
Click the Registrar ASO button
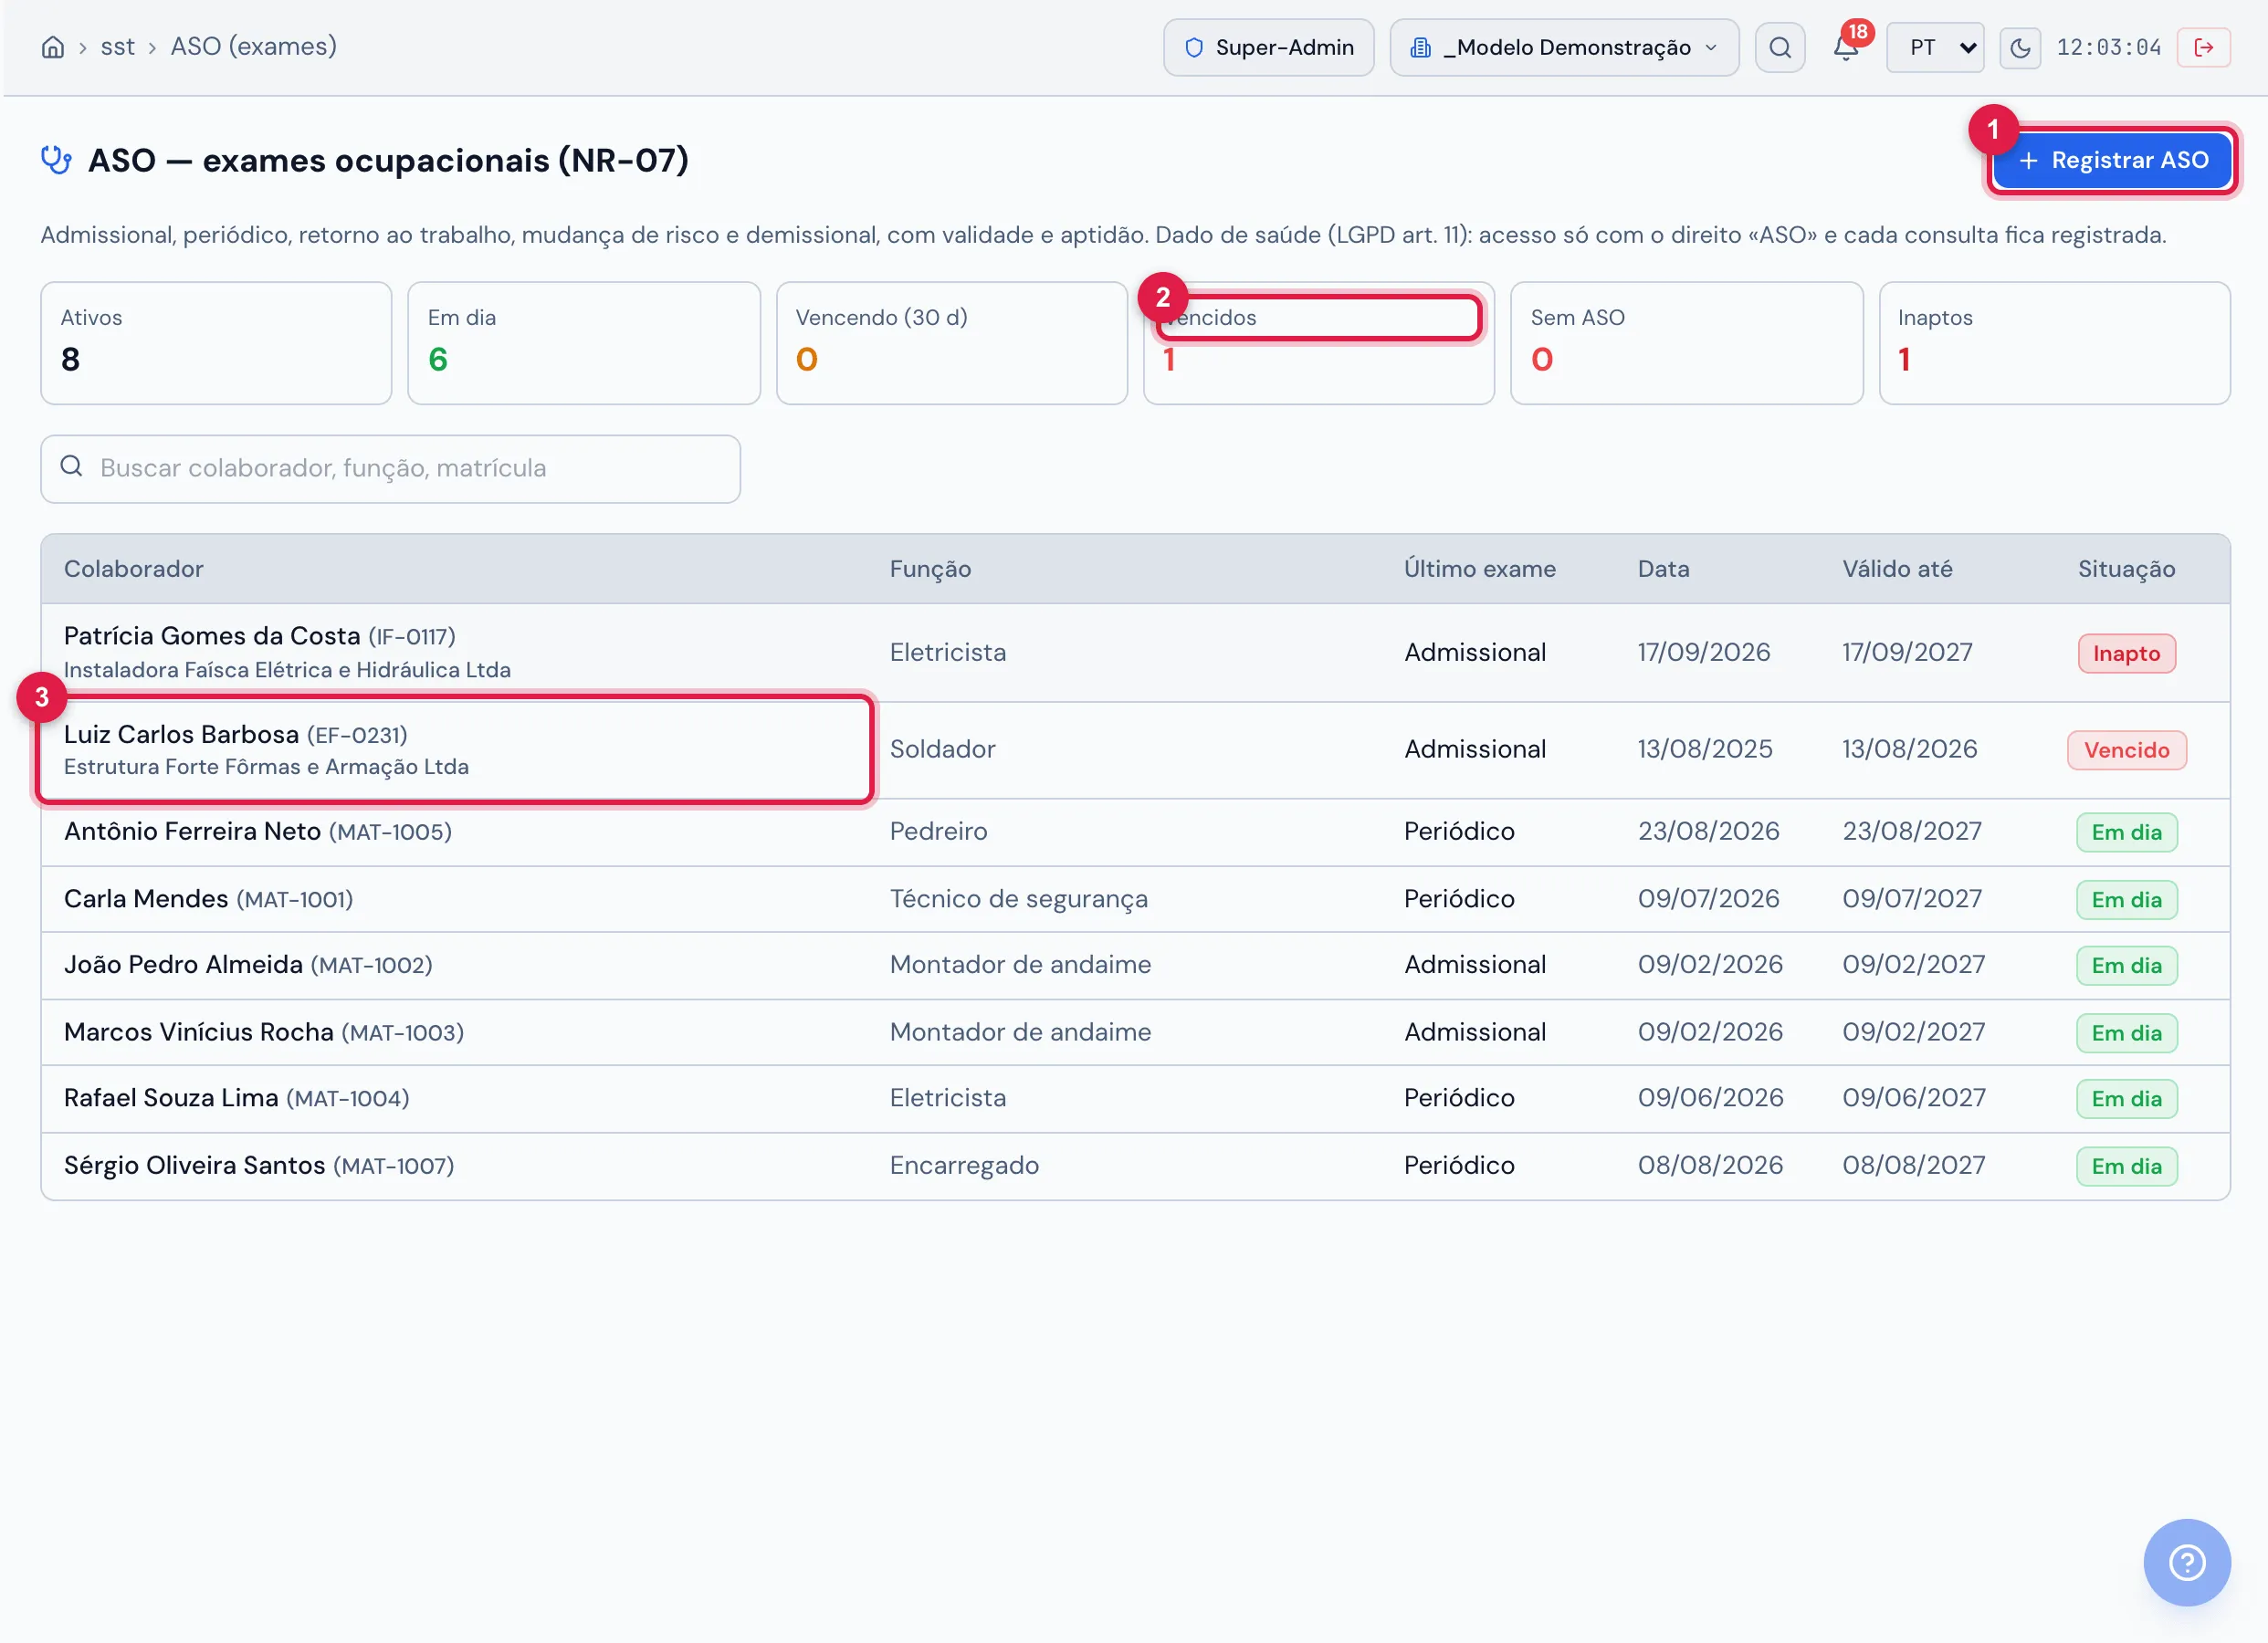[2112, 160]
